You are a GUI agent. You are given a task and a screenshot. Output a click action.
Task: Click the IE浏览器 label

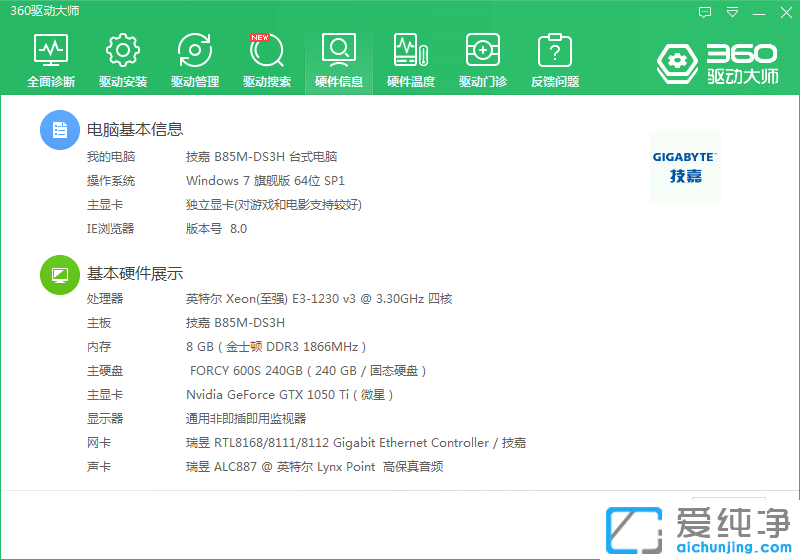click(110, 228)
